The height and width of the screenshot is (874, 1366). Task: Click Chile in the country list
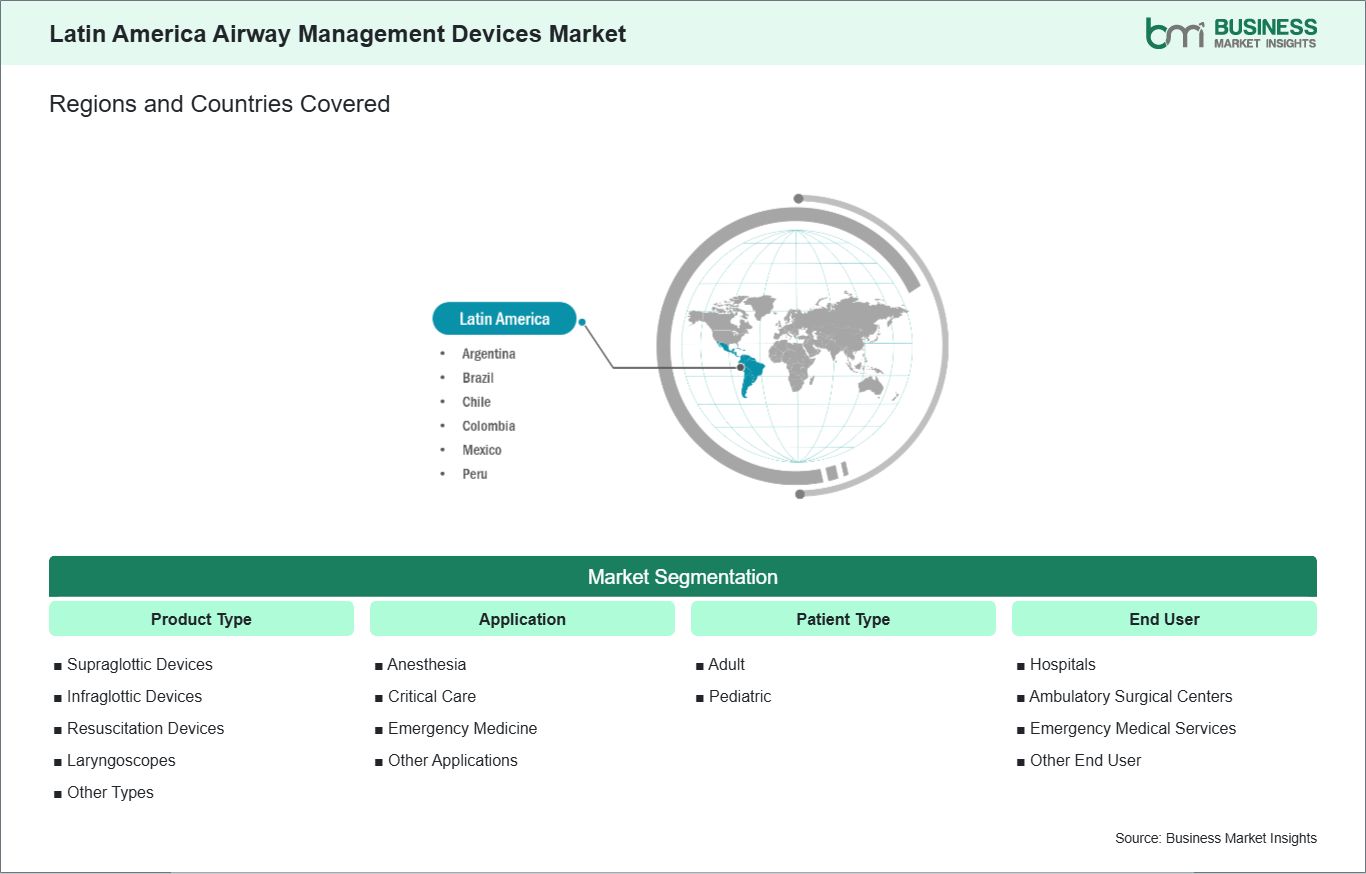point(476,402)
